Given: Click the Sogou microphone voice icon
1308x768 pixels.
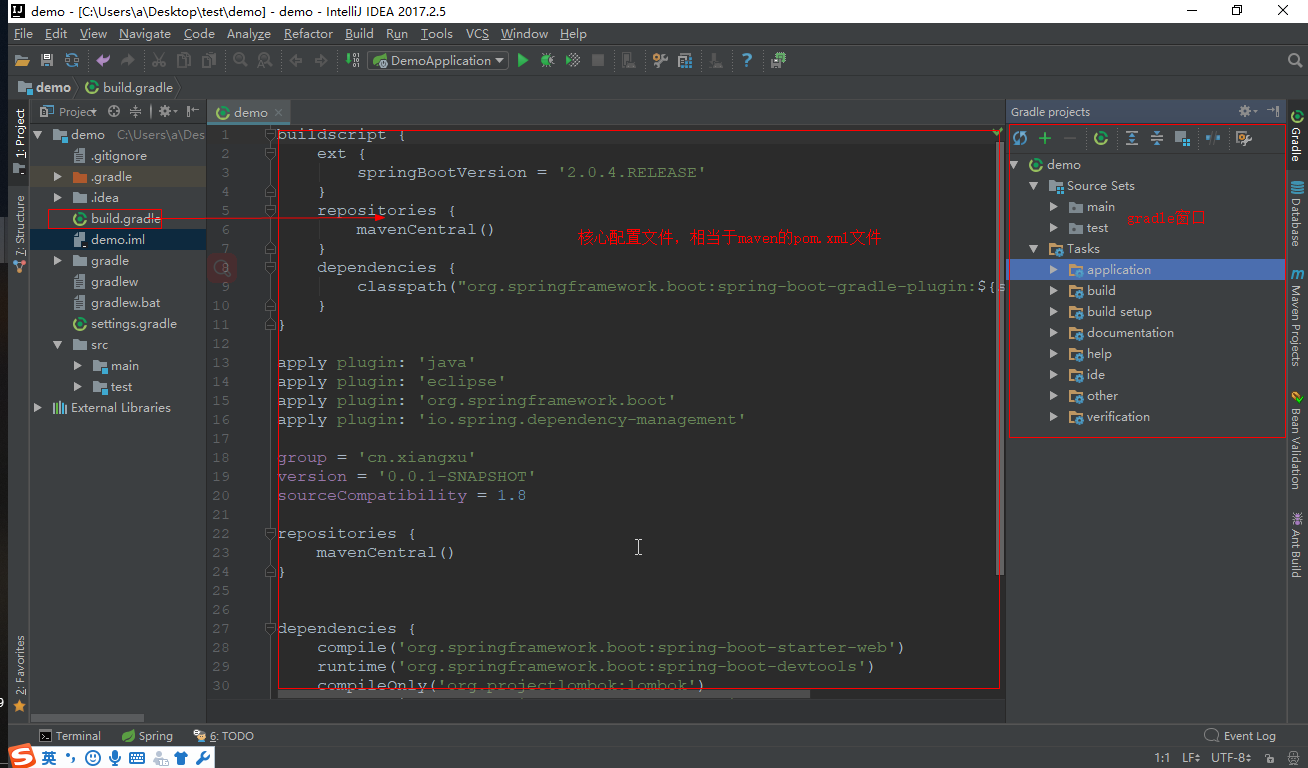Looking at the screenshot, I should point(115,758).
